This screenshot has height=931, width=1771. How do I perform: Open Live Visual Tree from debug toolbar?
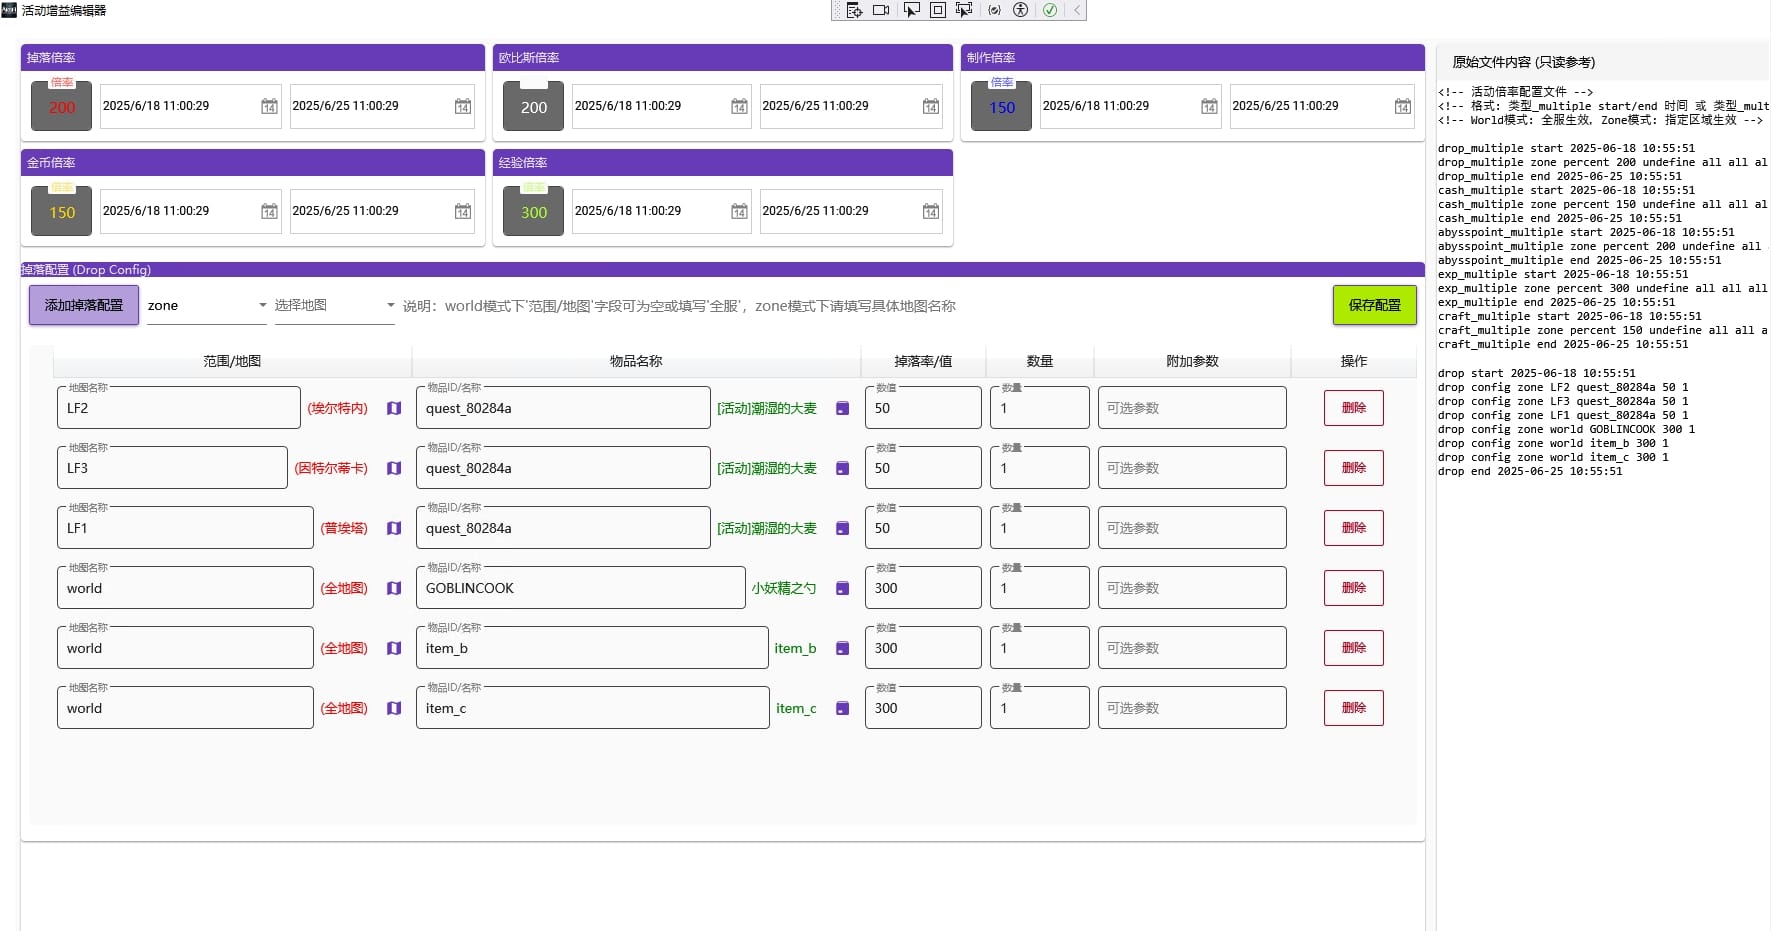tap(854, 10)
